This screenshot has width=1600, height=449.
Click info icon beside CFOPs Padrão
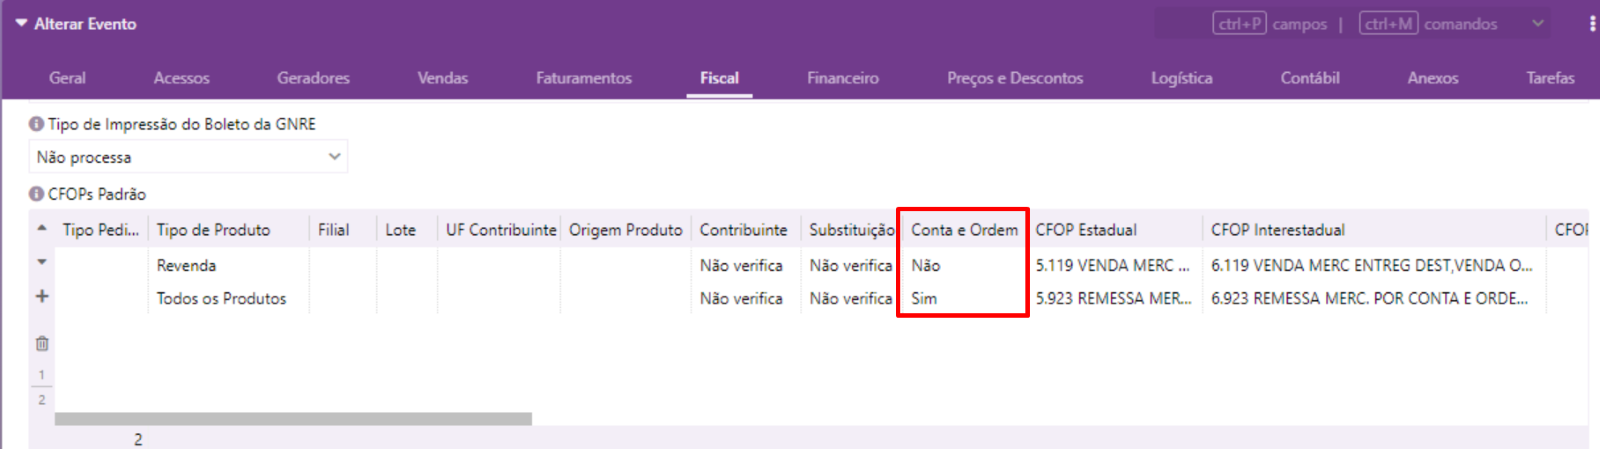36,194
